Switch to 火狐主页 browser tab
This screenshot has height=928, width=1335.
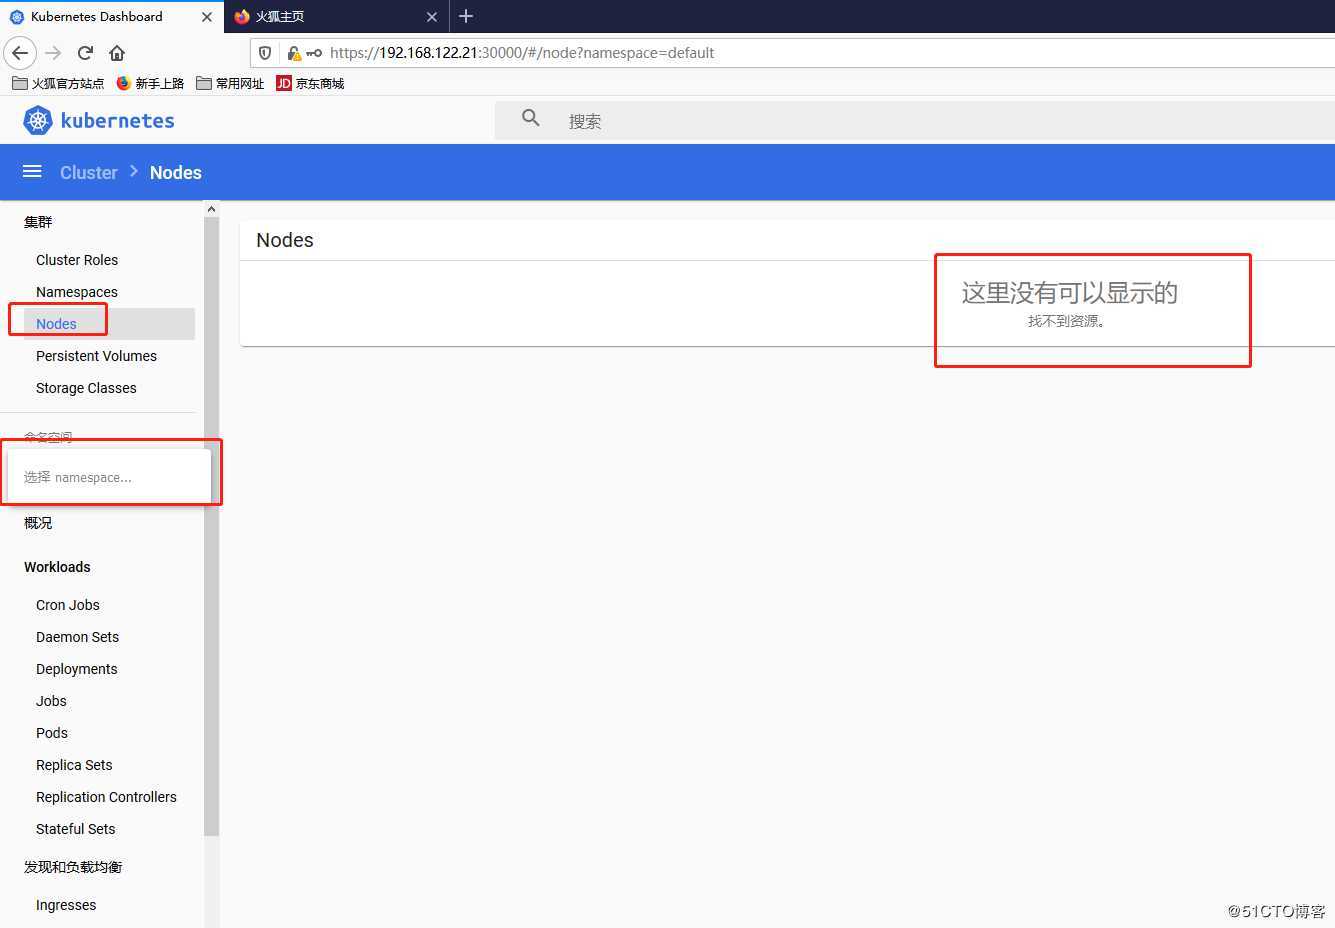(336, 17)
